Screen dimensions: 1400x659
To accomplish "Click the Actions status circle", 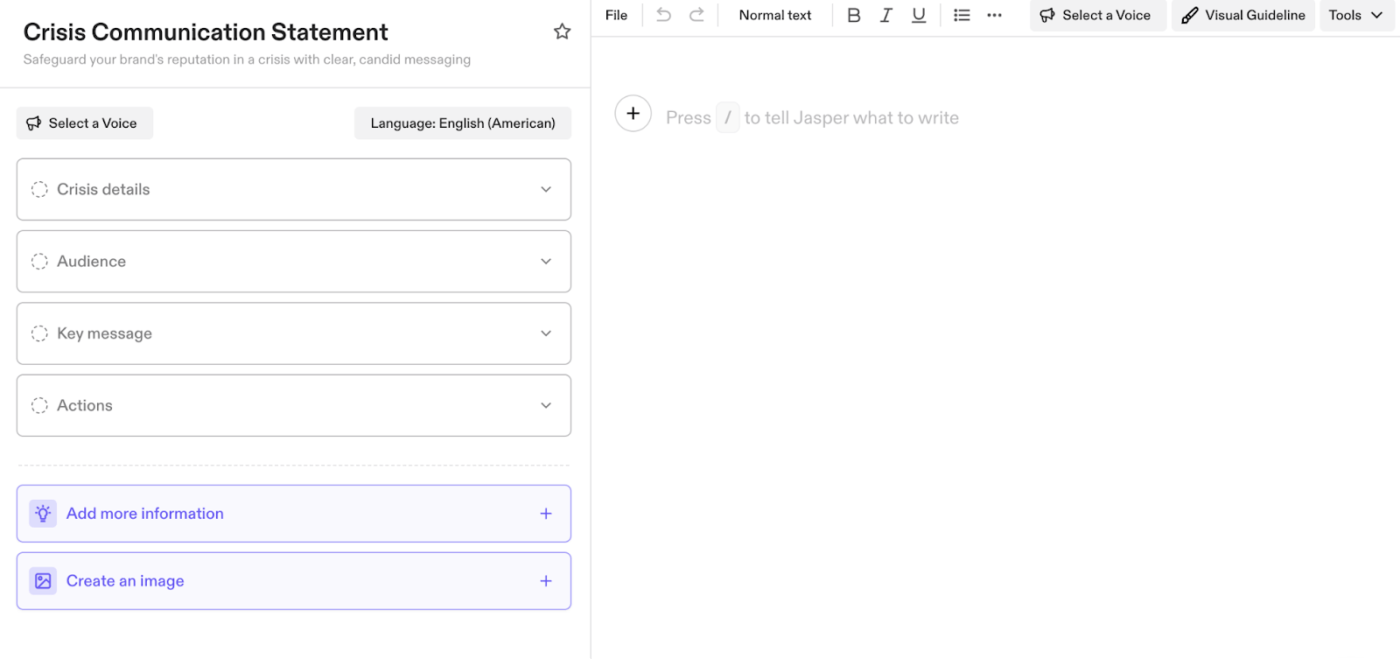I will coord(39,405).
